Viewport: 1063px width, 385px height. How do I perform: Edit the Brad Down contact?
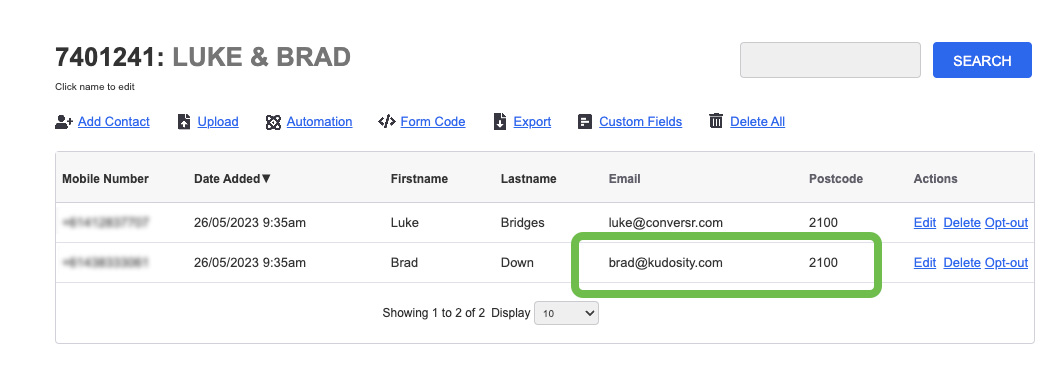[925, 262]
